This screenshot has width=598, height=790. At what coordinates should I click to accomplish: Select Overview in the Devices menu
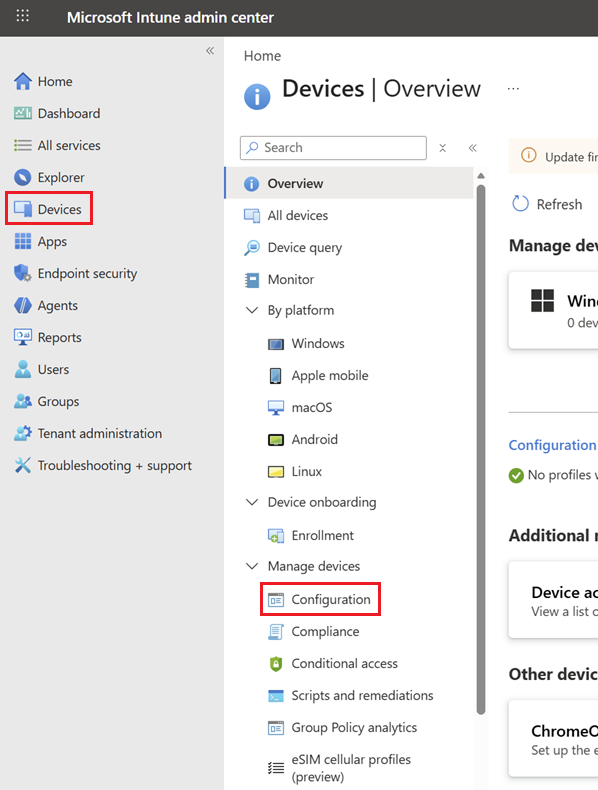(x=349, y=183)
